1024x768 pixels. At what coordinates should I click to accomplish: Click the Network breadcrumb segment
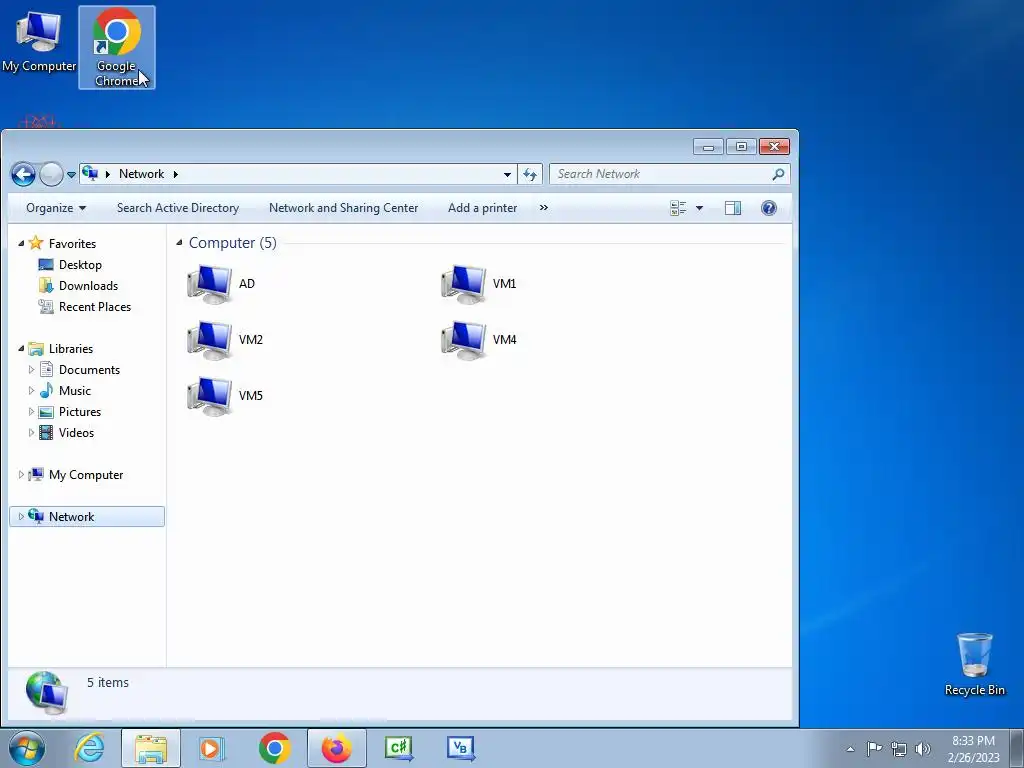141,174
